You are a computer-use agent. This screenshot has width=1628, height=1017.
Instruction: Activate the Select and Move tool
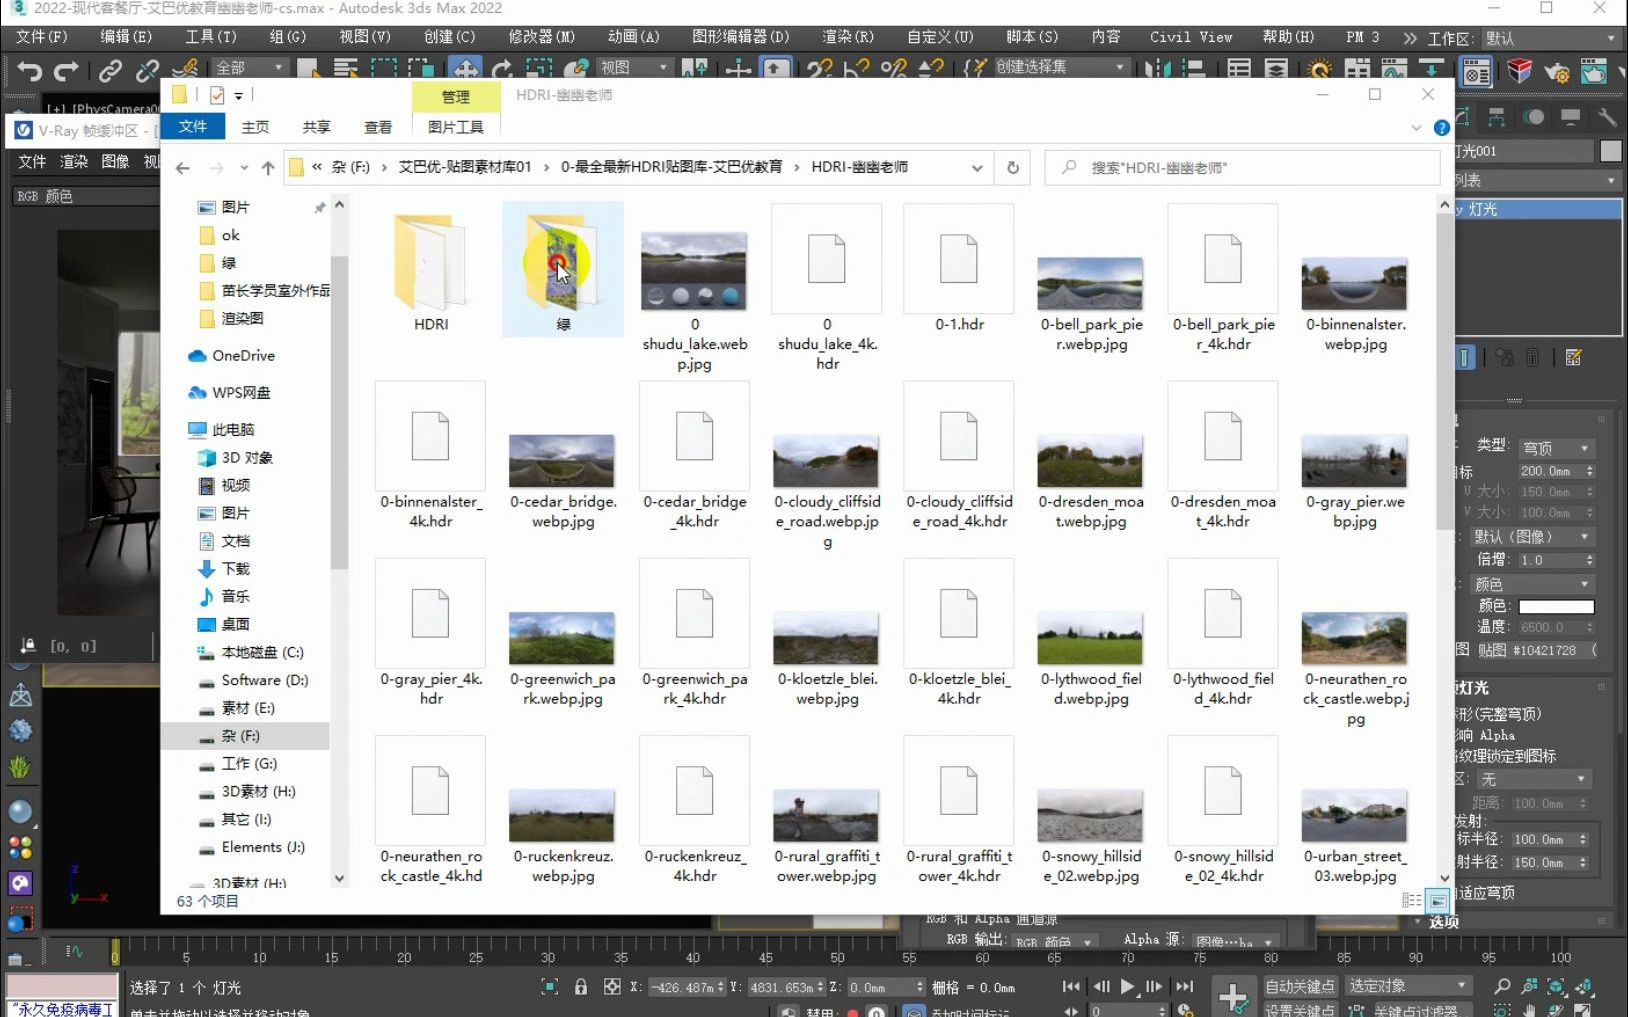tap(466, 68)
